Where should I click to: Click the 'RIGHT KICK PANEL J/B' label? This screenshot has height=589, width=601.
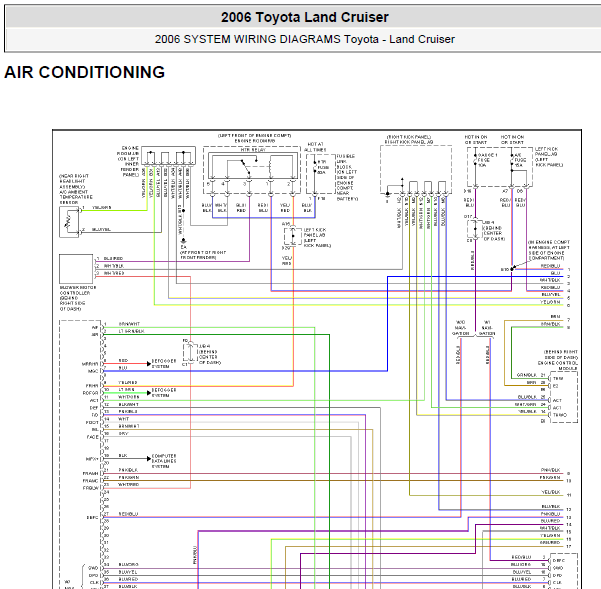coord(409,142)
